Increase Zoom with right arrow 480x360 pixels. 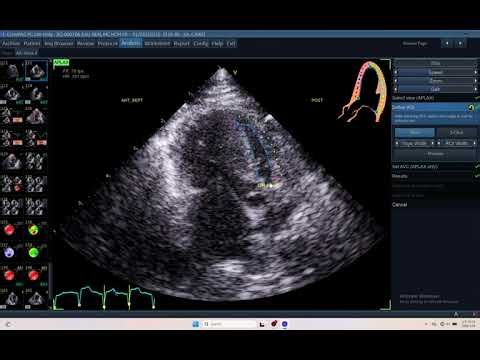476,81
